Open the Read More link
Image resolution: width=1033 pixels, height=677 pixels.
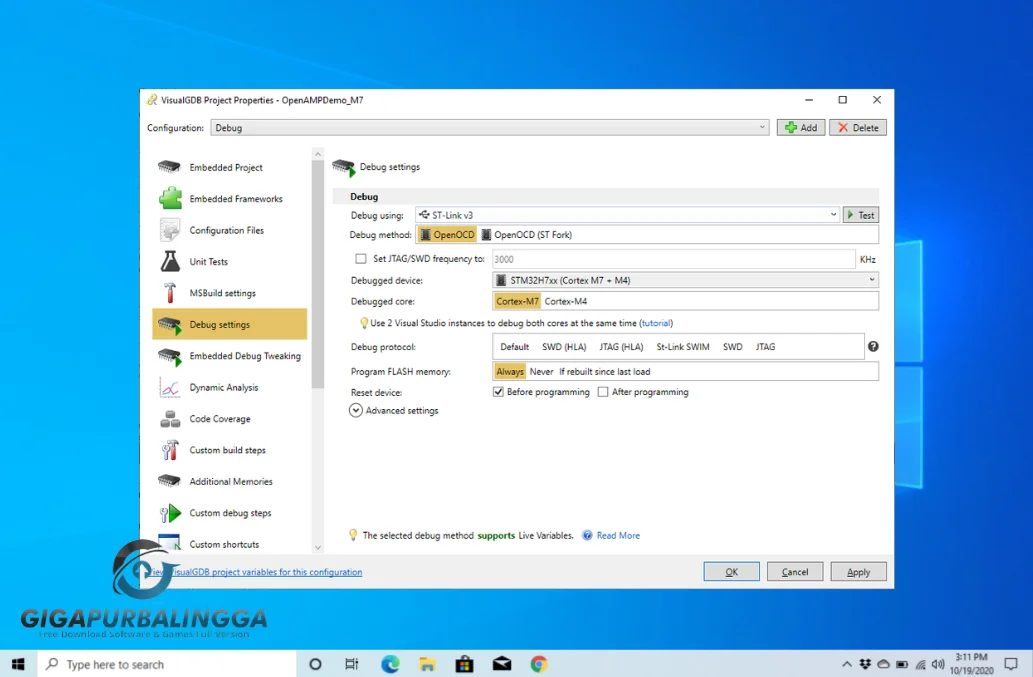pos(617,536)
